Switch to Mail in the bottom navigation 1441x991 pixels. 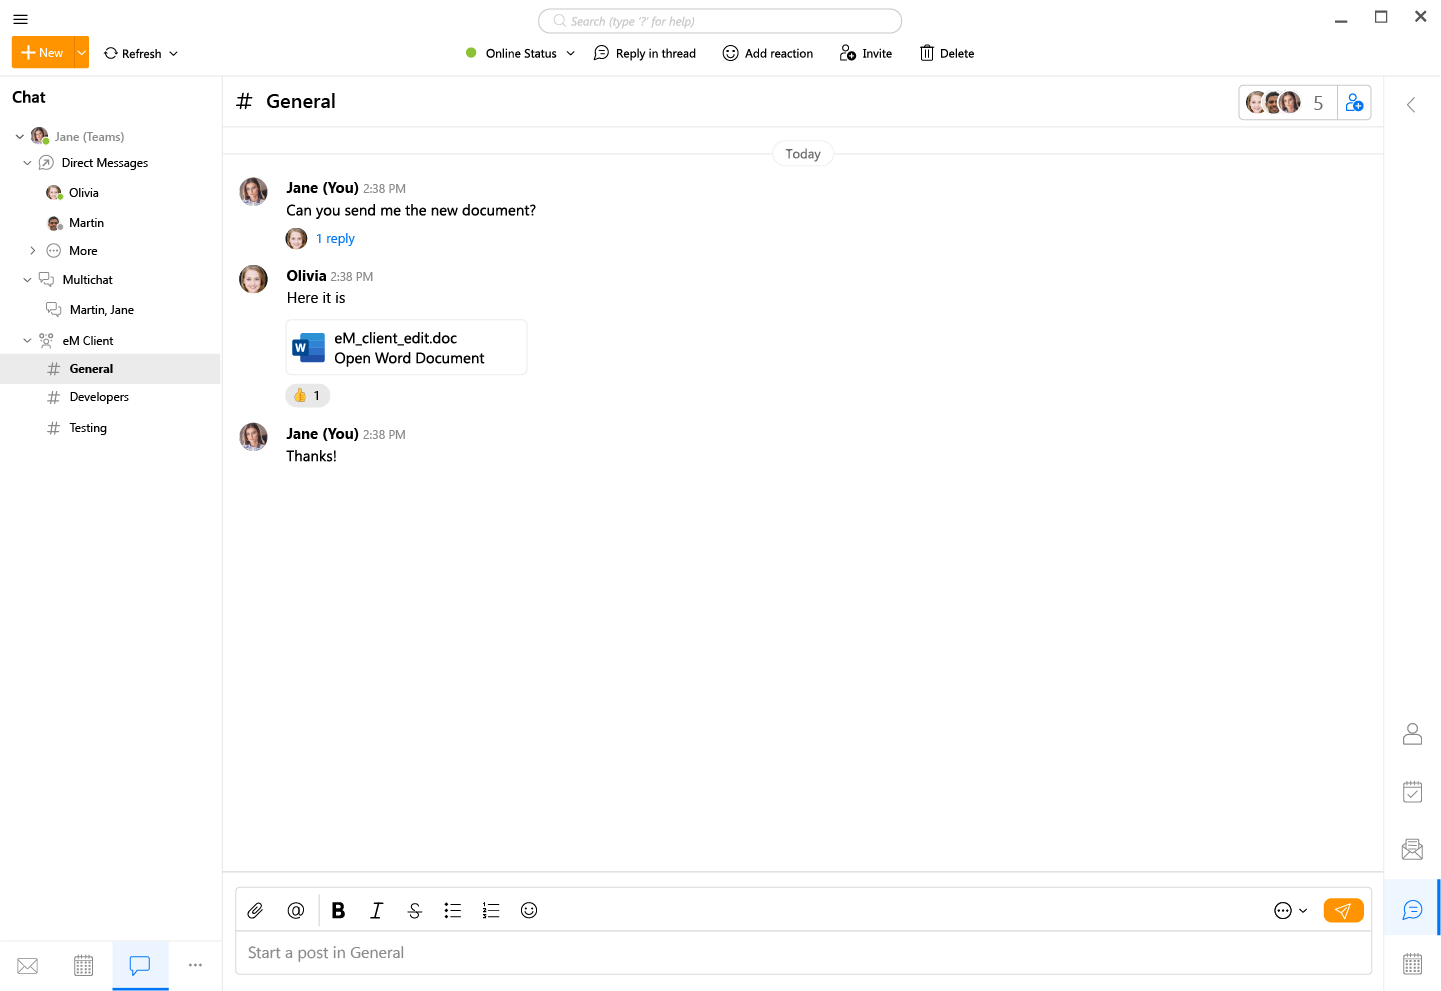pyautogui.click(x=28, y=966)
